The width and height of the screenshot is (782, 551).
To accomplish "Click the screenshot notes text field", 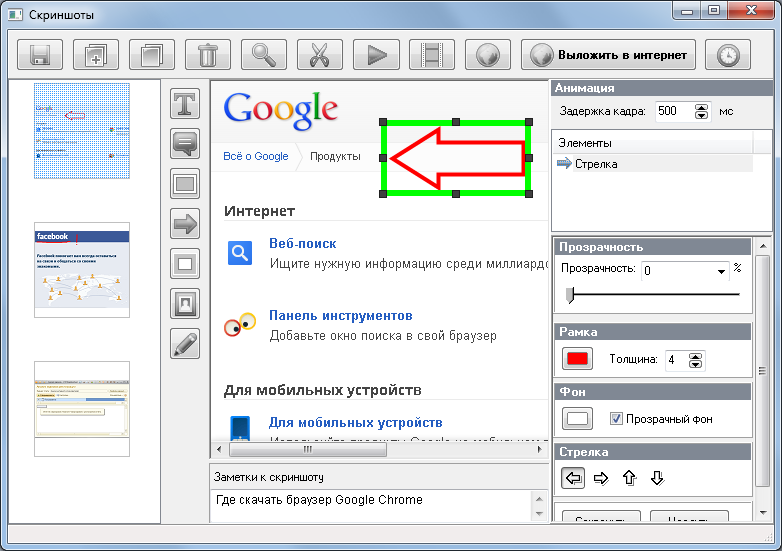I will (x=372, y=506).
